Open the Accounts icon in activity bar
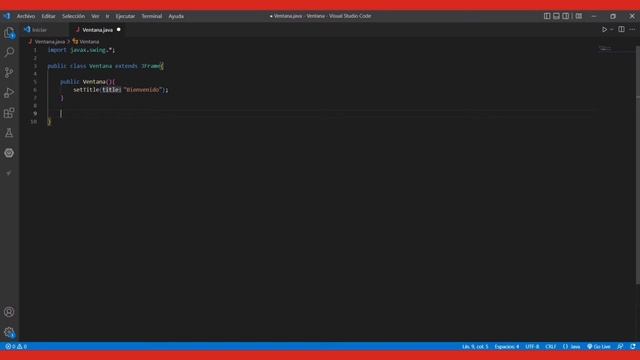The height and width of the screenshot is (360, 640). tap(9, 312)
